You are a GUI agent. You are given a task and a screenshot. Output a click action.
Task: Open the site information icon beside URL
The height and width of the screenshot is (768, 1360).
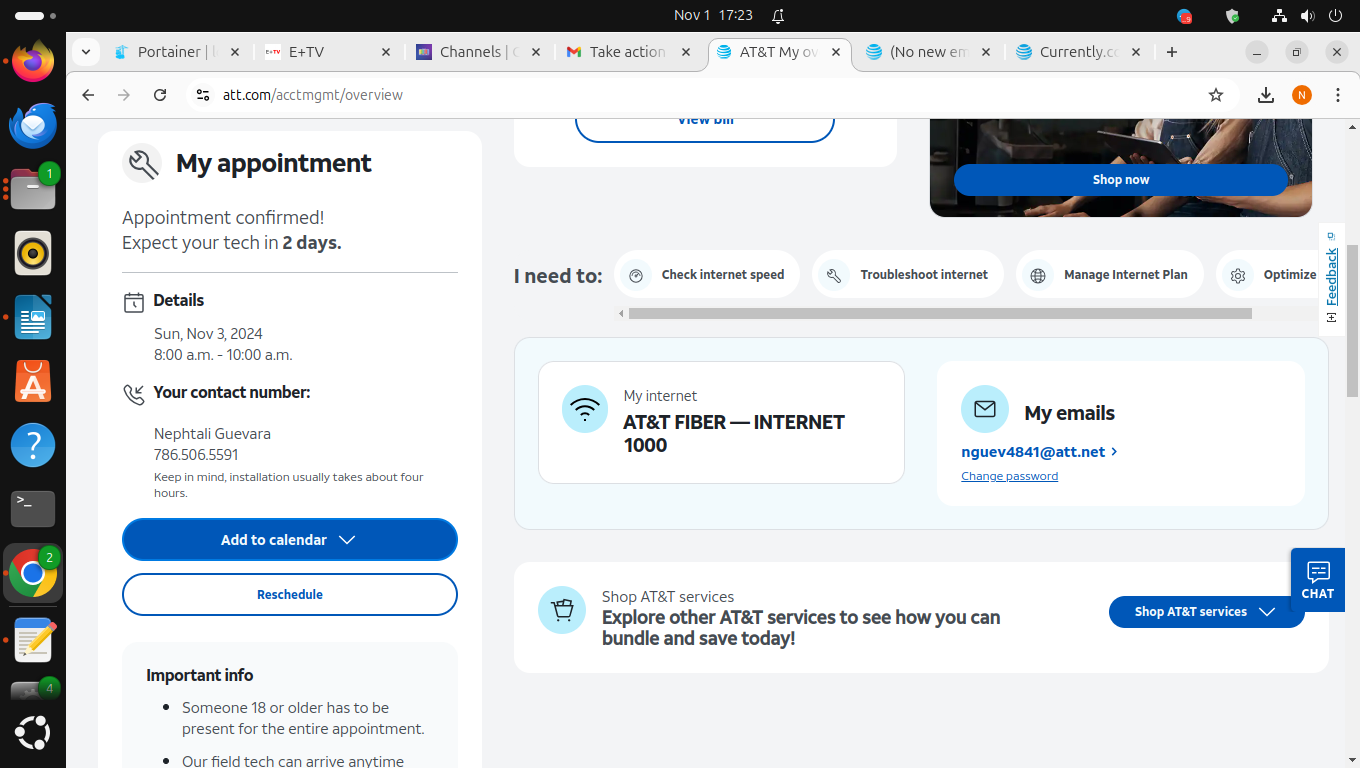(x=203, y=95)
